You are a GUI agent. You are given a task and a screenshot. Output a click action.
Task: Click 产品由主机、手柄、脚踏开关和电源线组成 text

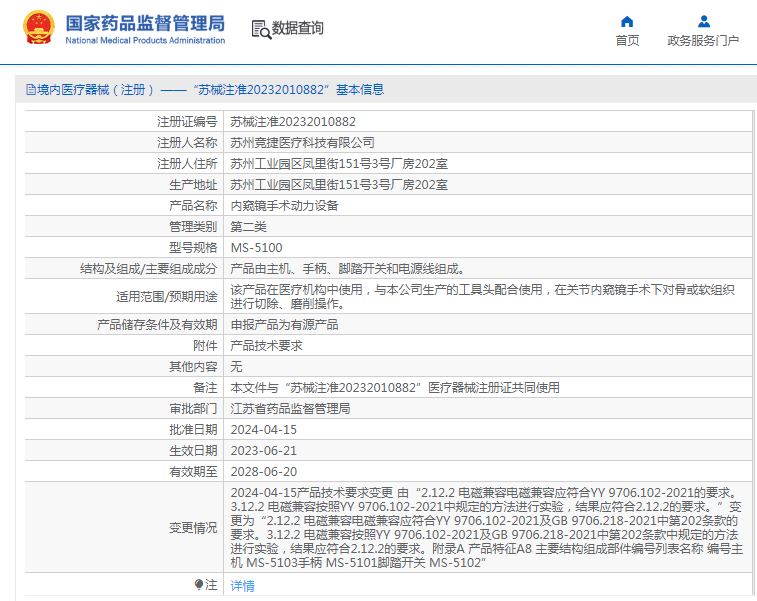pyautogui.click(x=348, y=269)
